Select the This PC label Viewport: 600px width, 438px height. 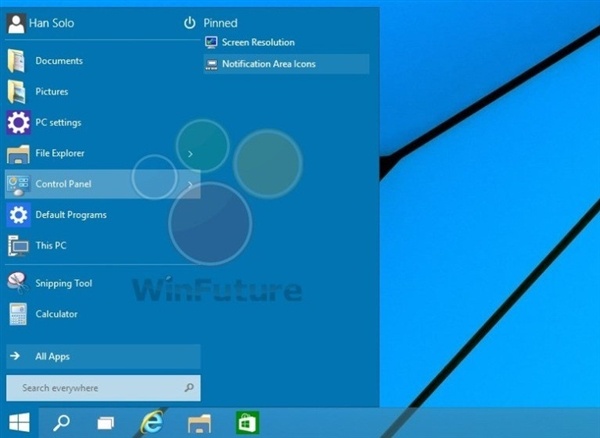(51, 246)
